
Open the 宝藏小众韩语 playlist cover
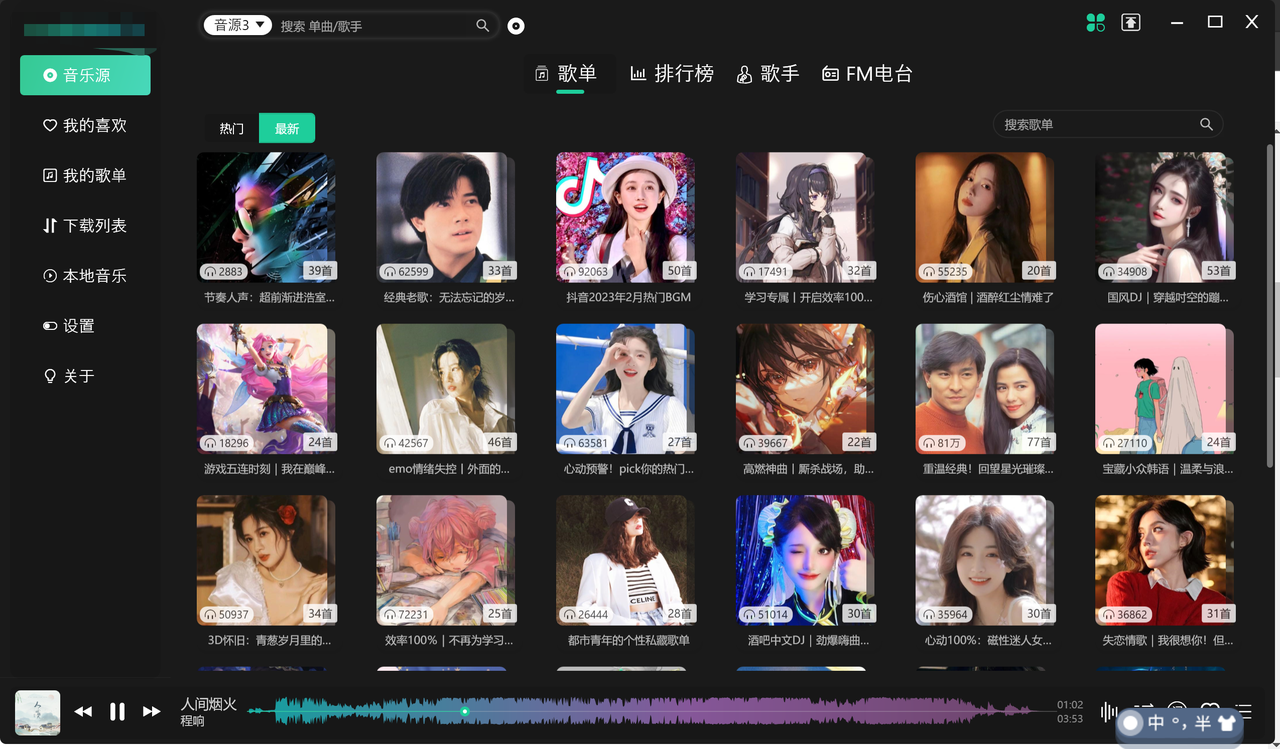tap(1165, 389)
